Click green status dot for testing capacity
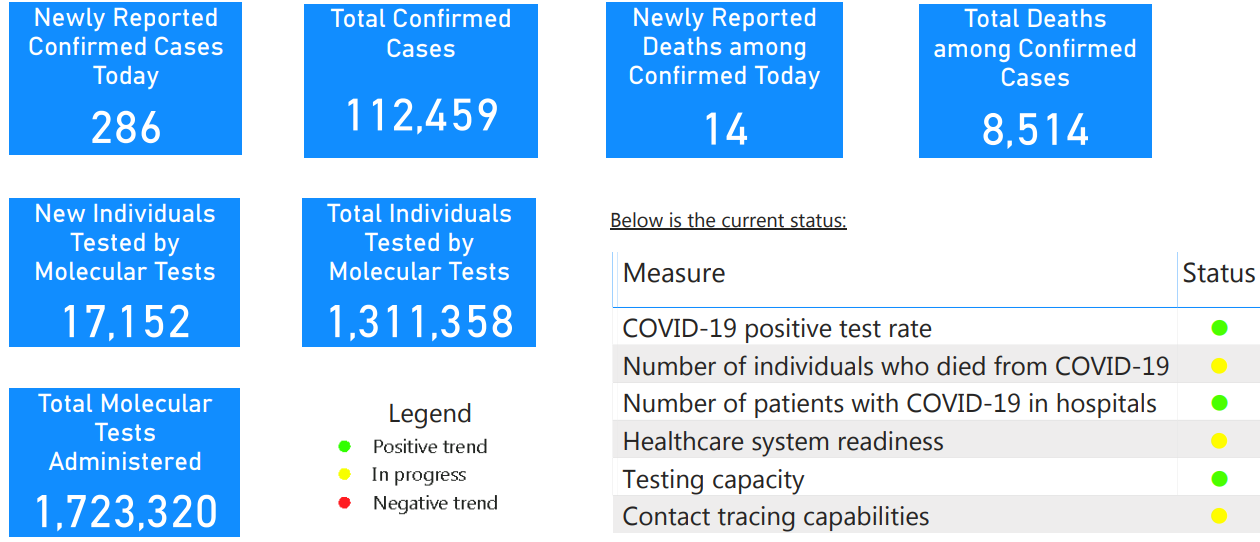This screenshot has width=1260, height=542. coord(1219,479)
